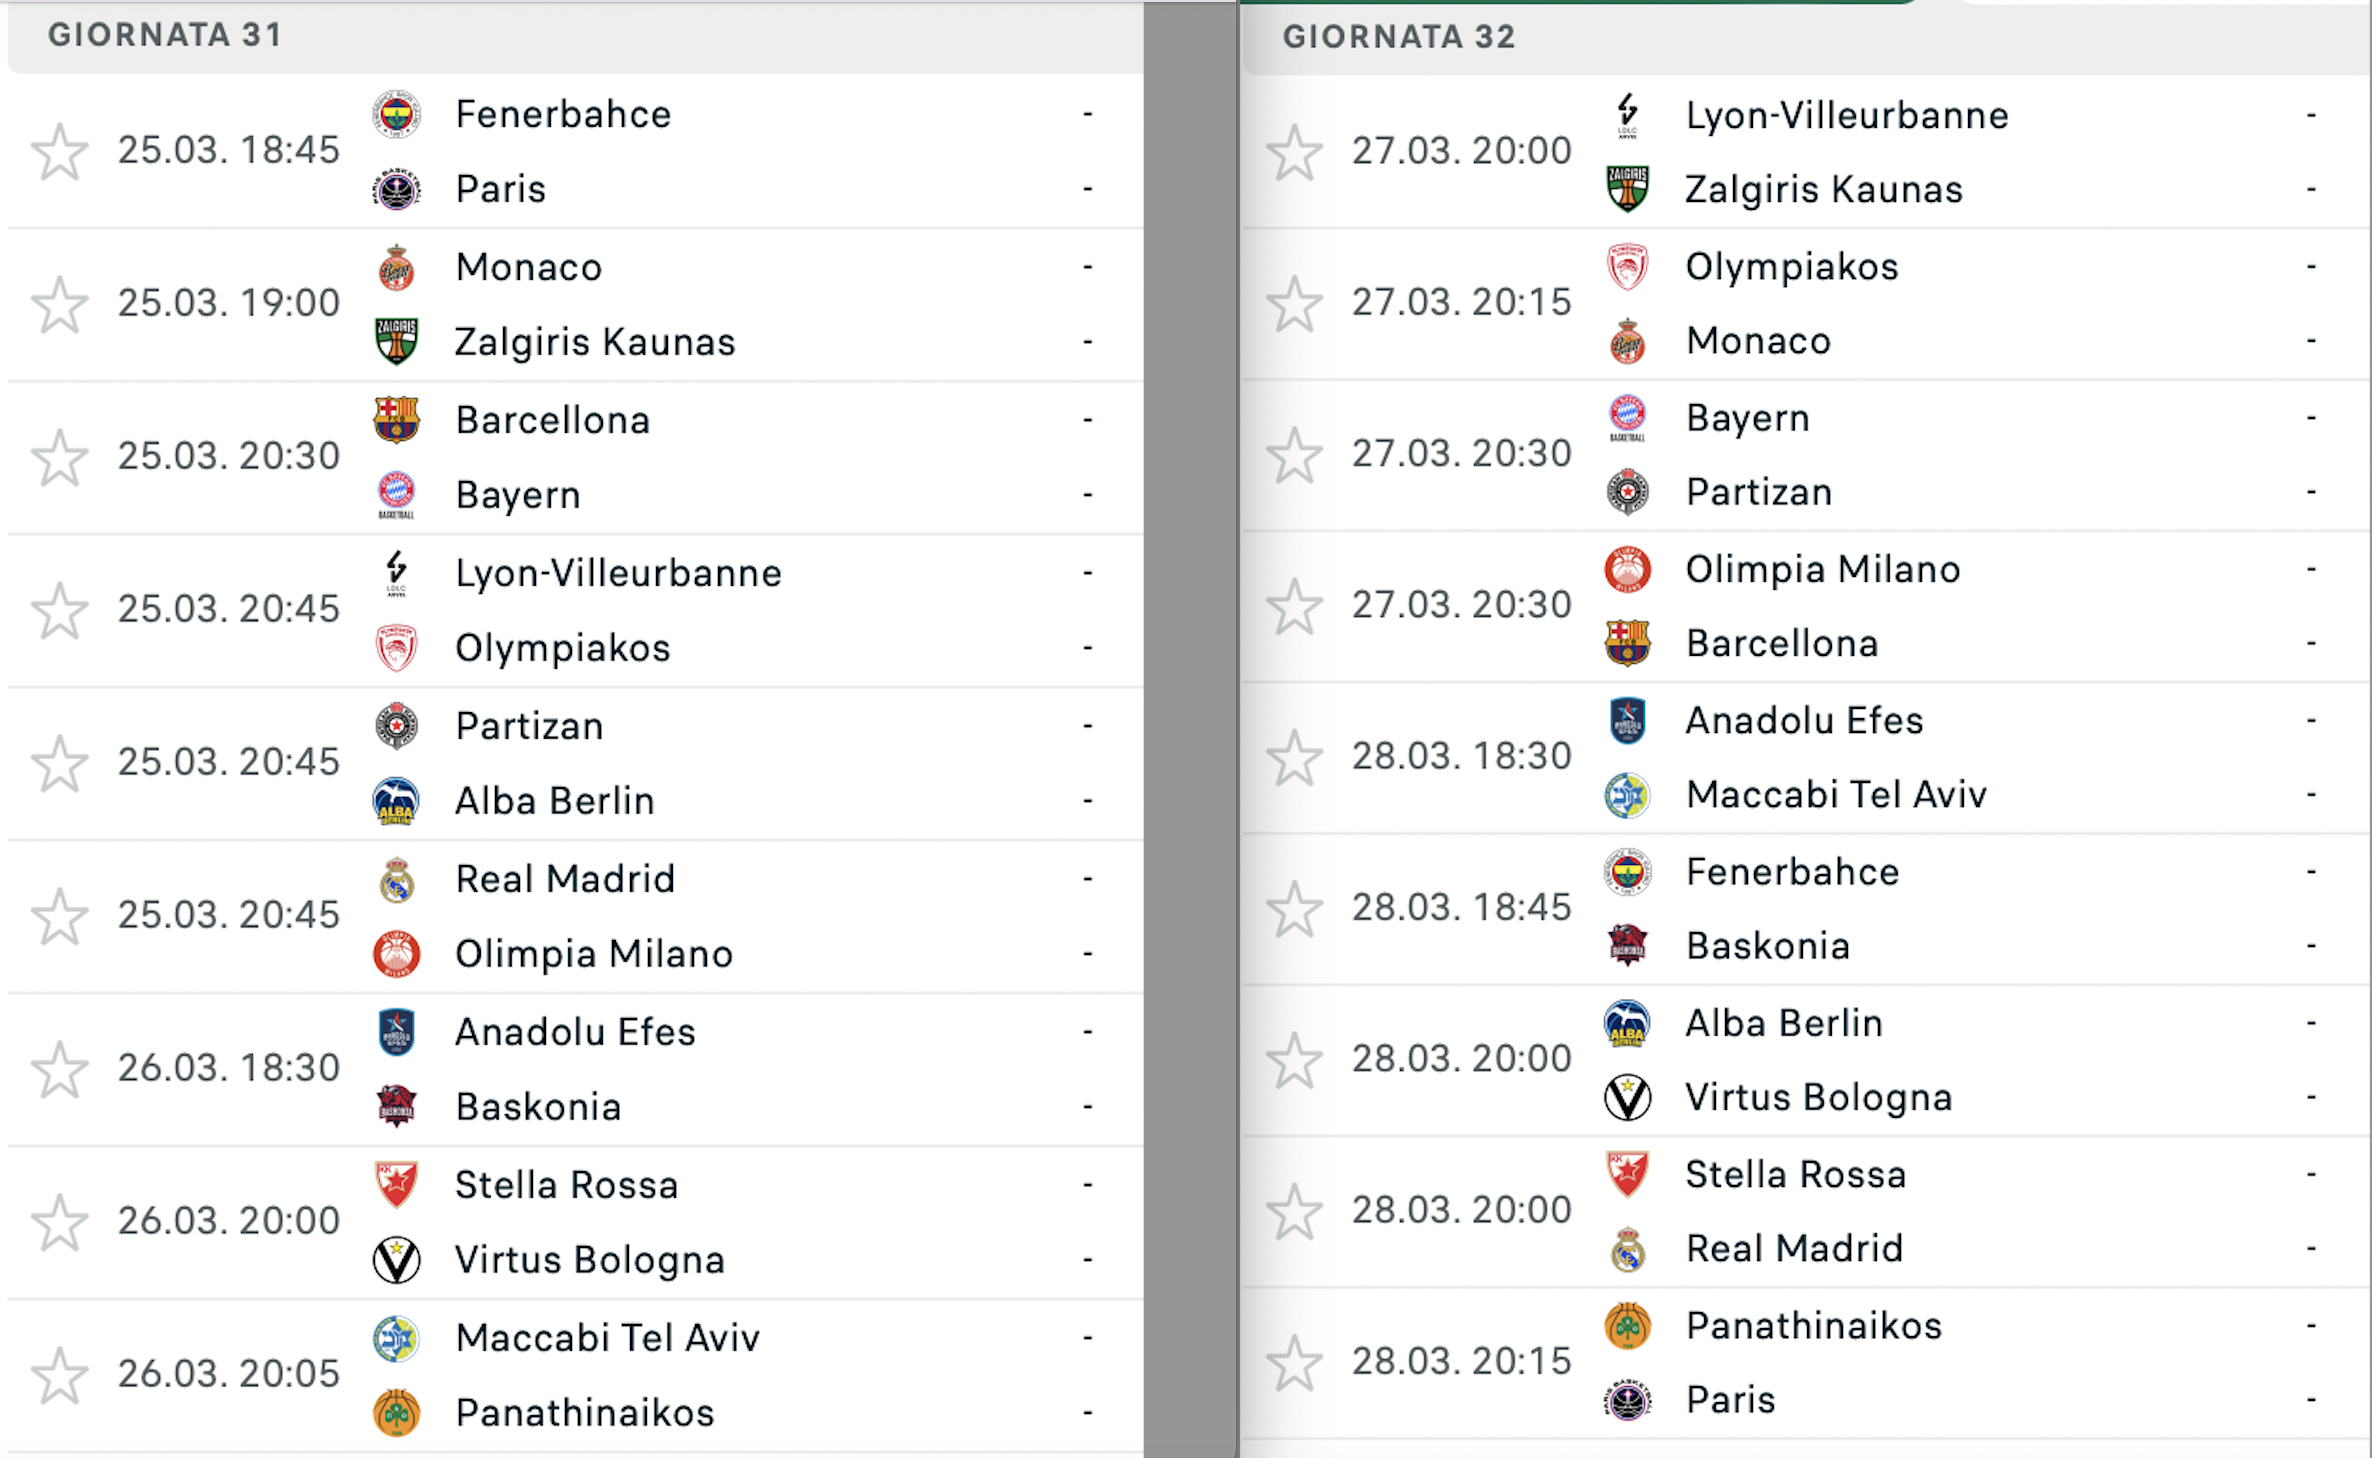The image size is (2372, 1458).
Task: Click the Virtus Bologna logo in Giornata 31
Action: 396,1260
